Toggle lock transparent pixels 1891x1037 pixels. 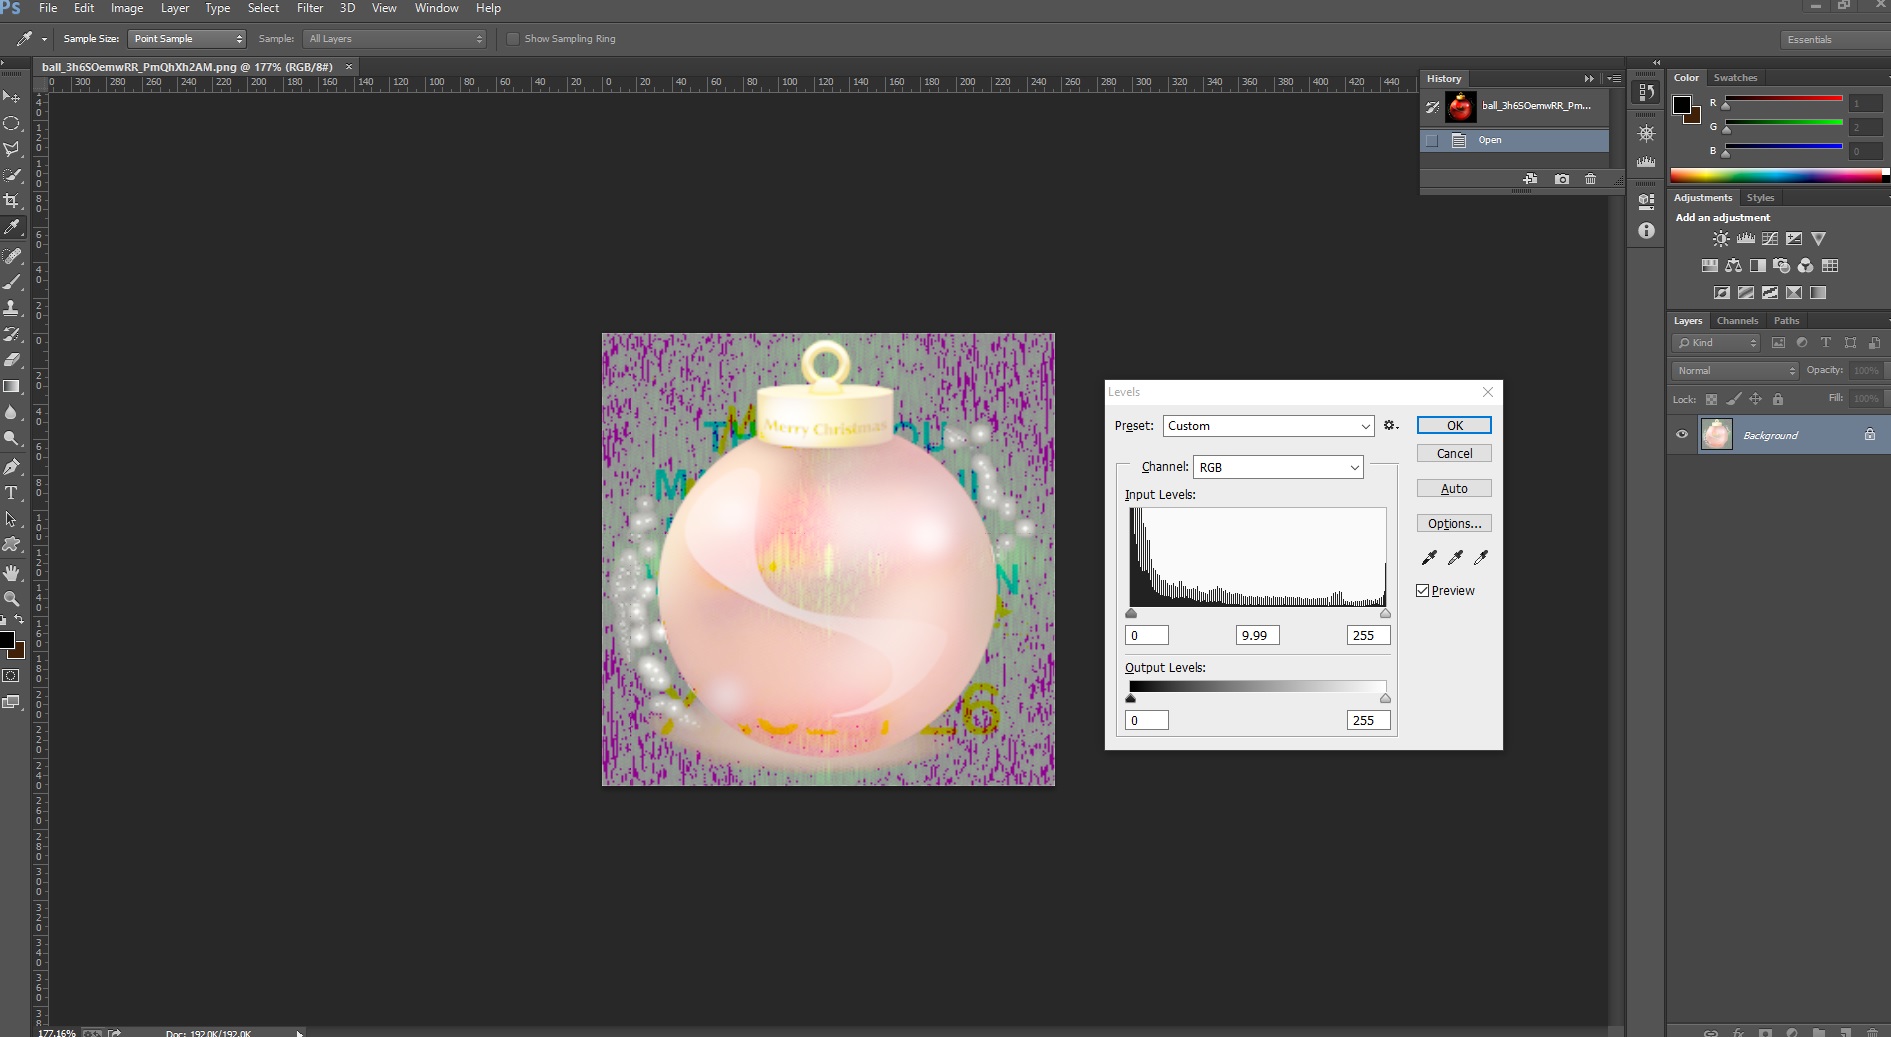[x=1711, y=399]
